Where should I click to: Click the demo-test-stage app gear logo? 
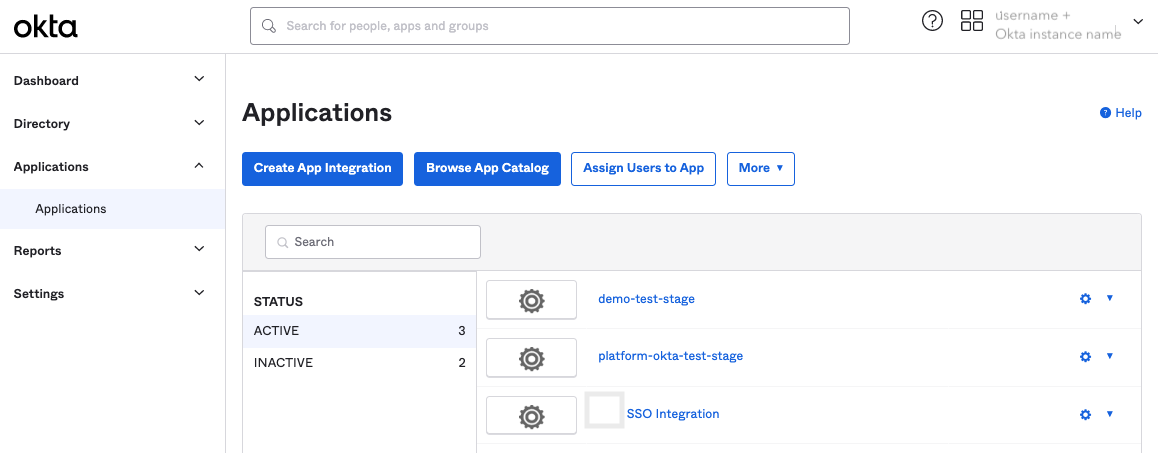tap(531, 300)
